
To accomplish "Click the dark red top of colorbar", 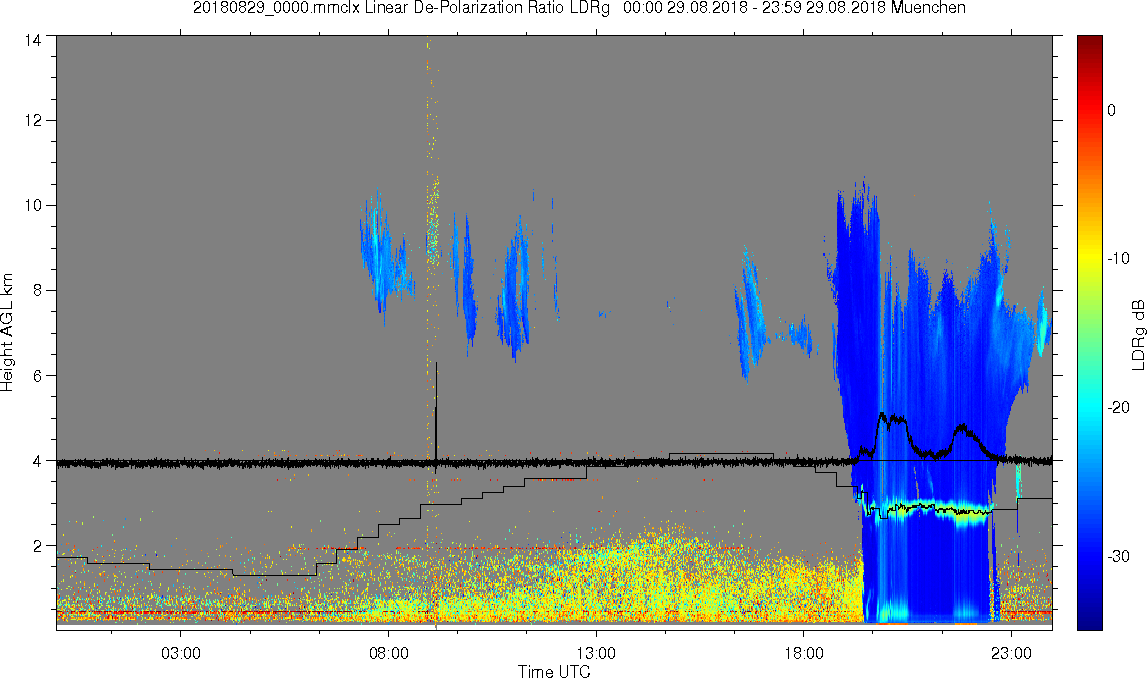I will tap(1089, 44).
